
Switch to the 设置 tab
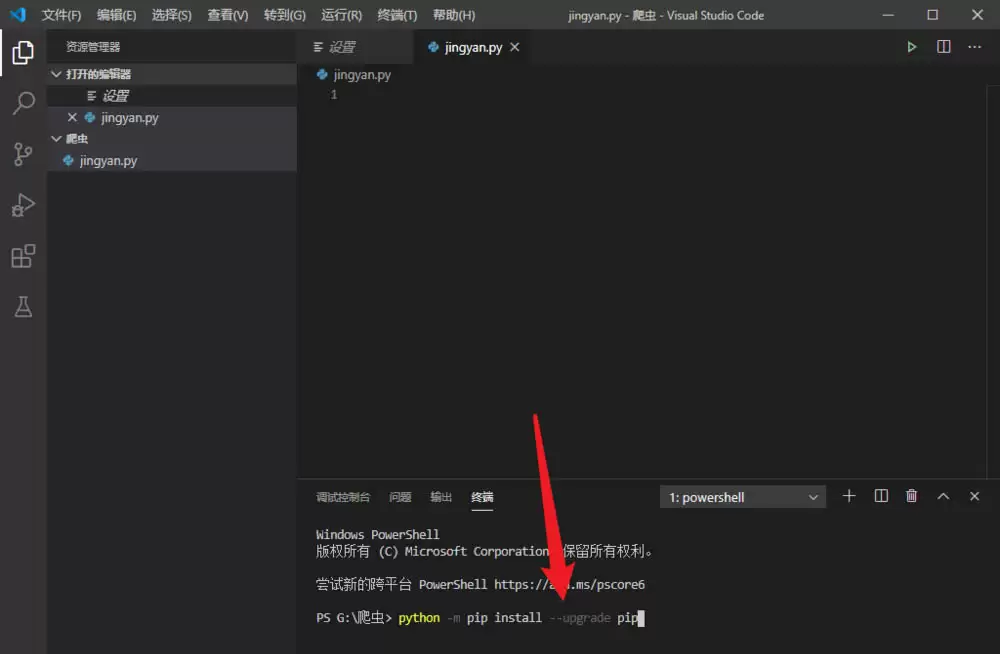pyautogui.click(x=340, y=46)
